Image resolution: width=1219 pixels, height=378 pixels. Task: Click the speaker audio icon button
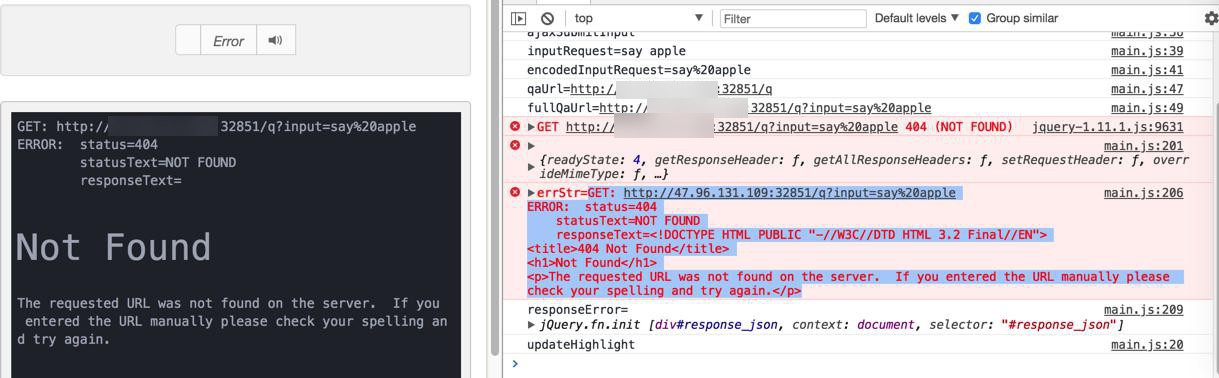click(276, 40)
